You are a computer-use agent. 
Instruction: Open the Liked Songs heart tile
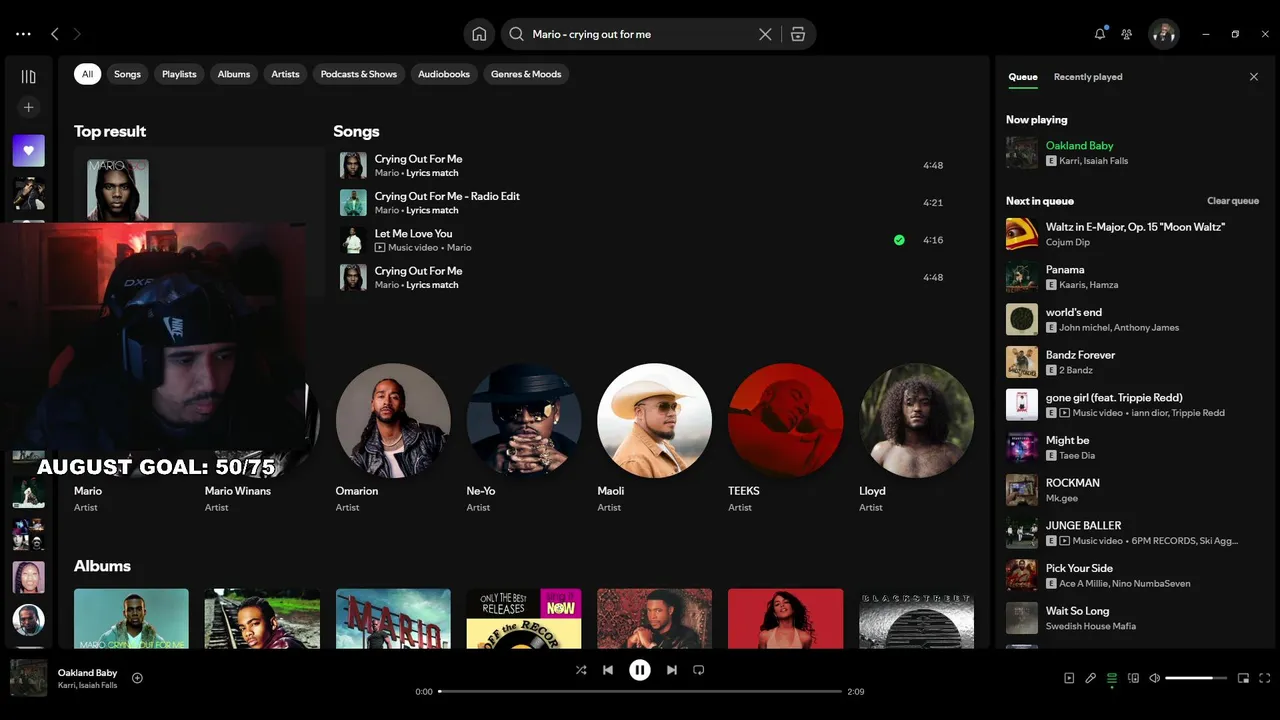[x=28, y=151]
